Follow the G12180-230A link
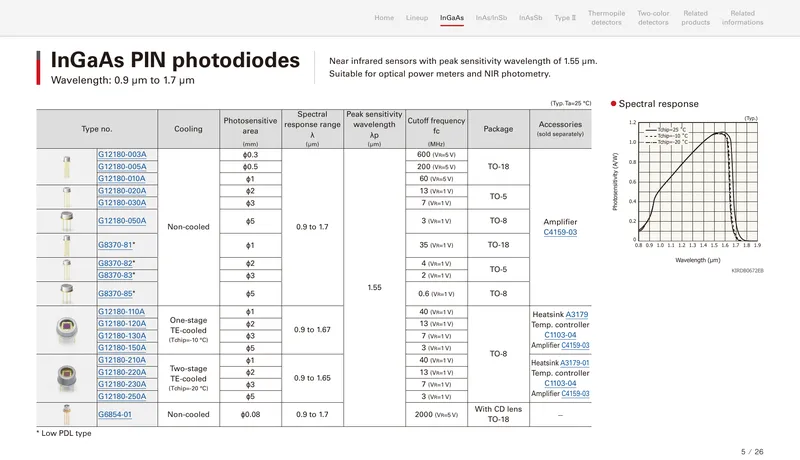Viewport: 800px width, 460px height. 122,384
